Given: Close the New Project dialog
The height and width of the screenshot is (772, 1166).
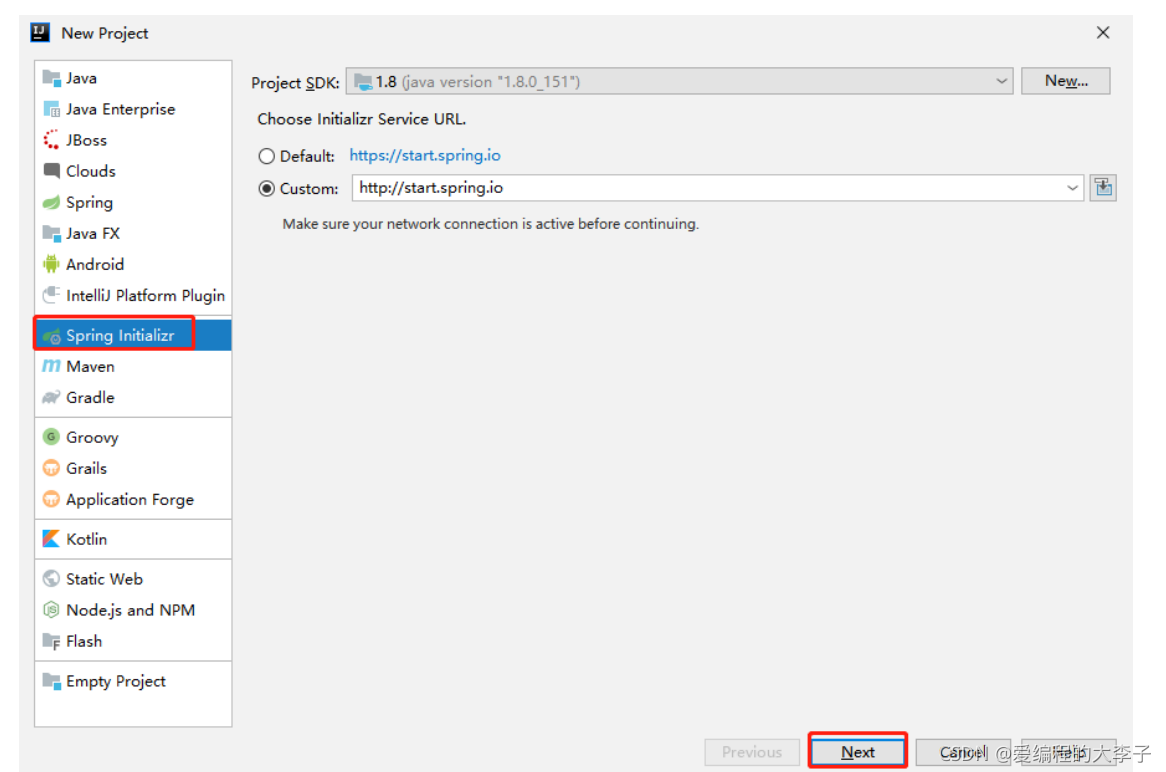Looking at the screenshot, I should pyautogui.click(x=1103, y=33).
